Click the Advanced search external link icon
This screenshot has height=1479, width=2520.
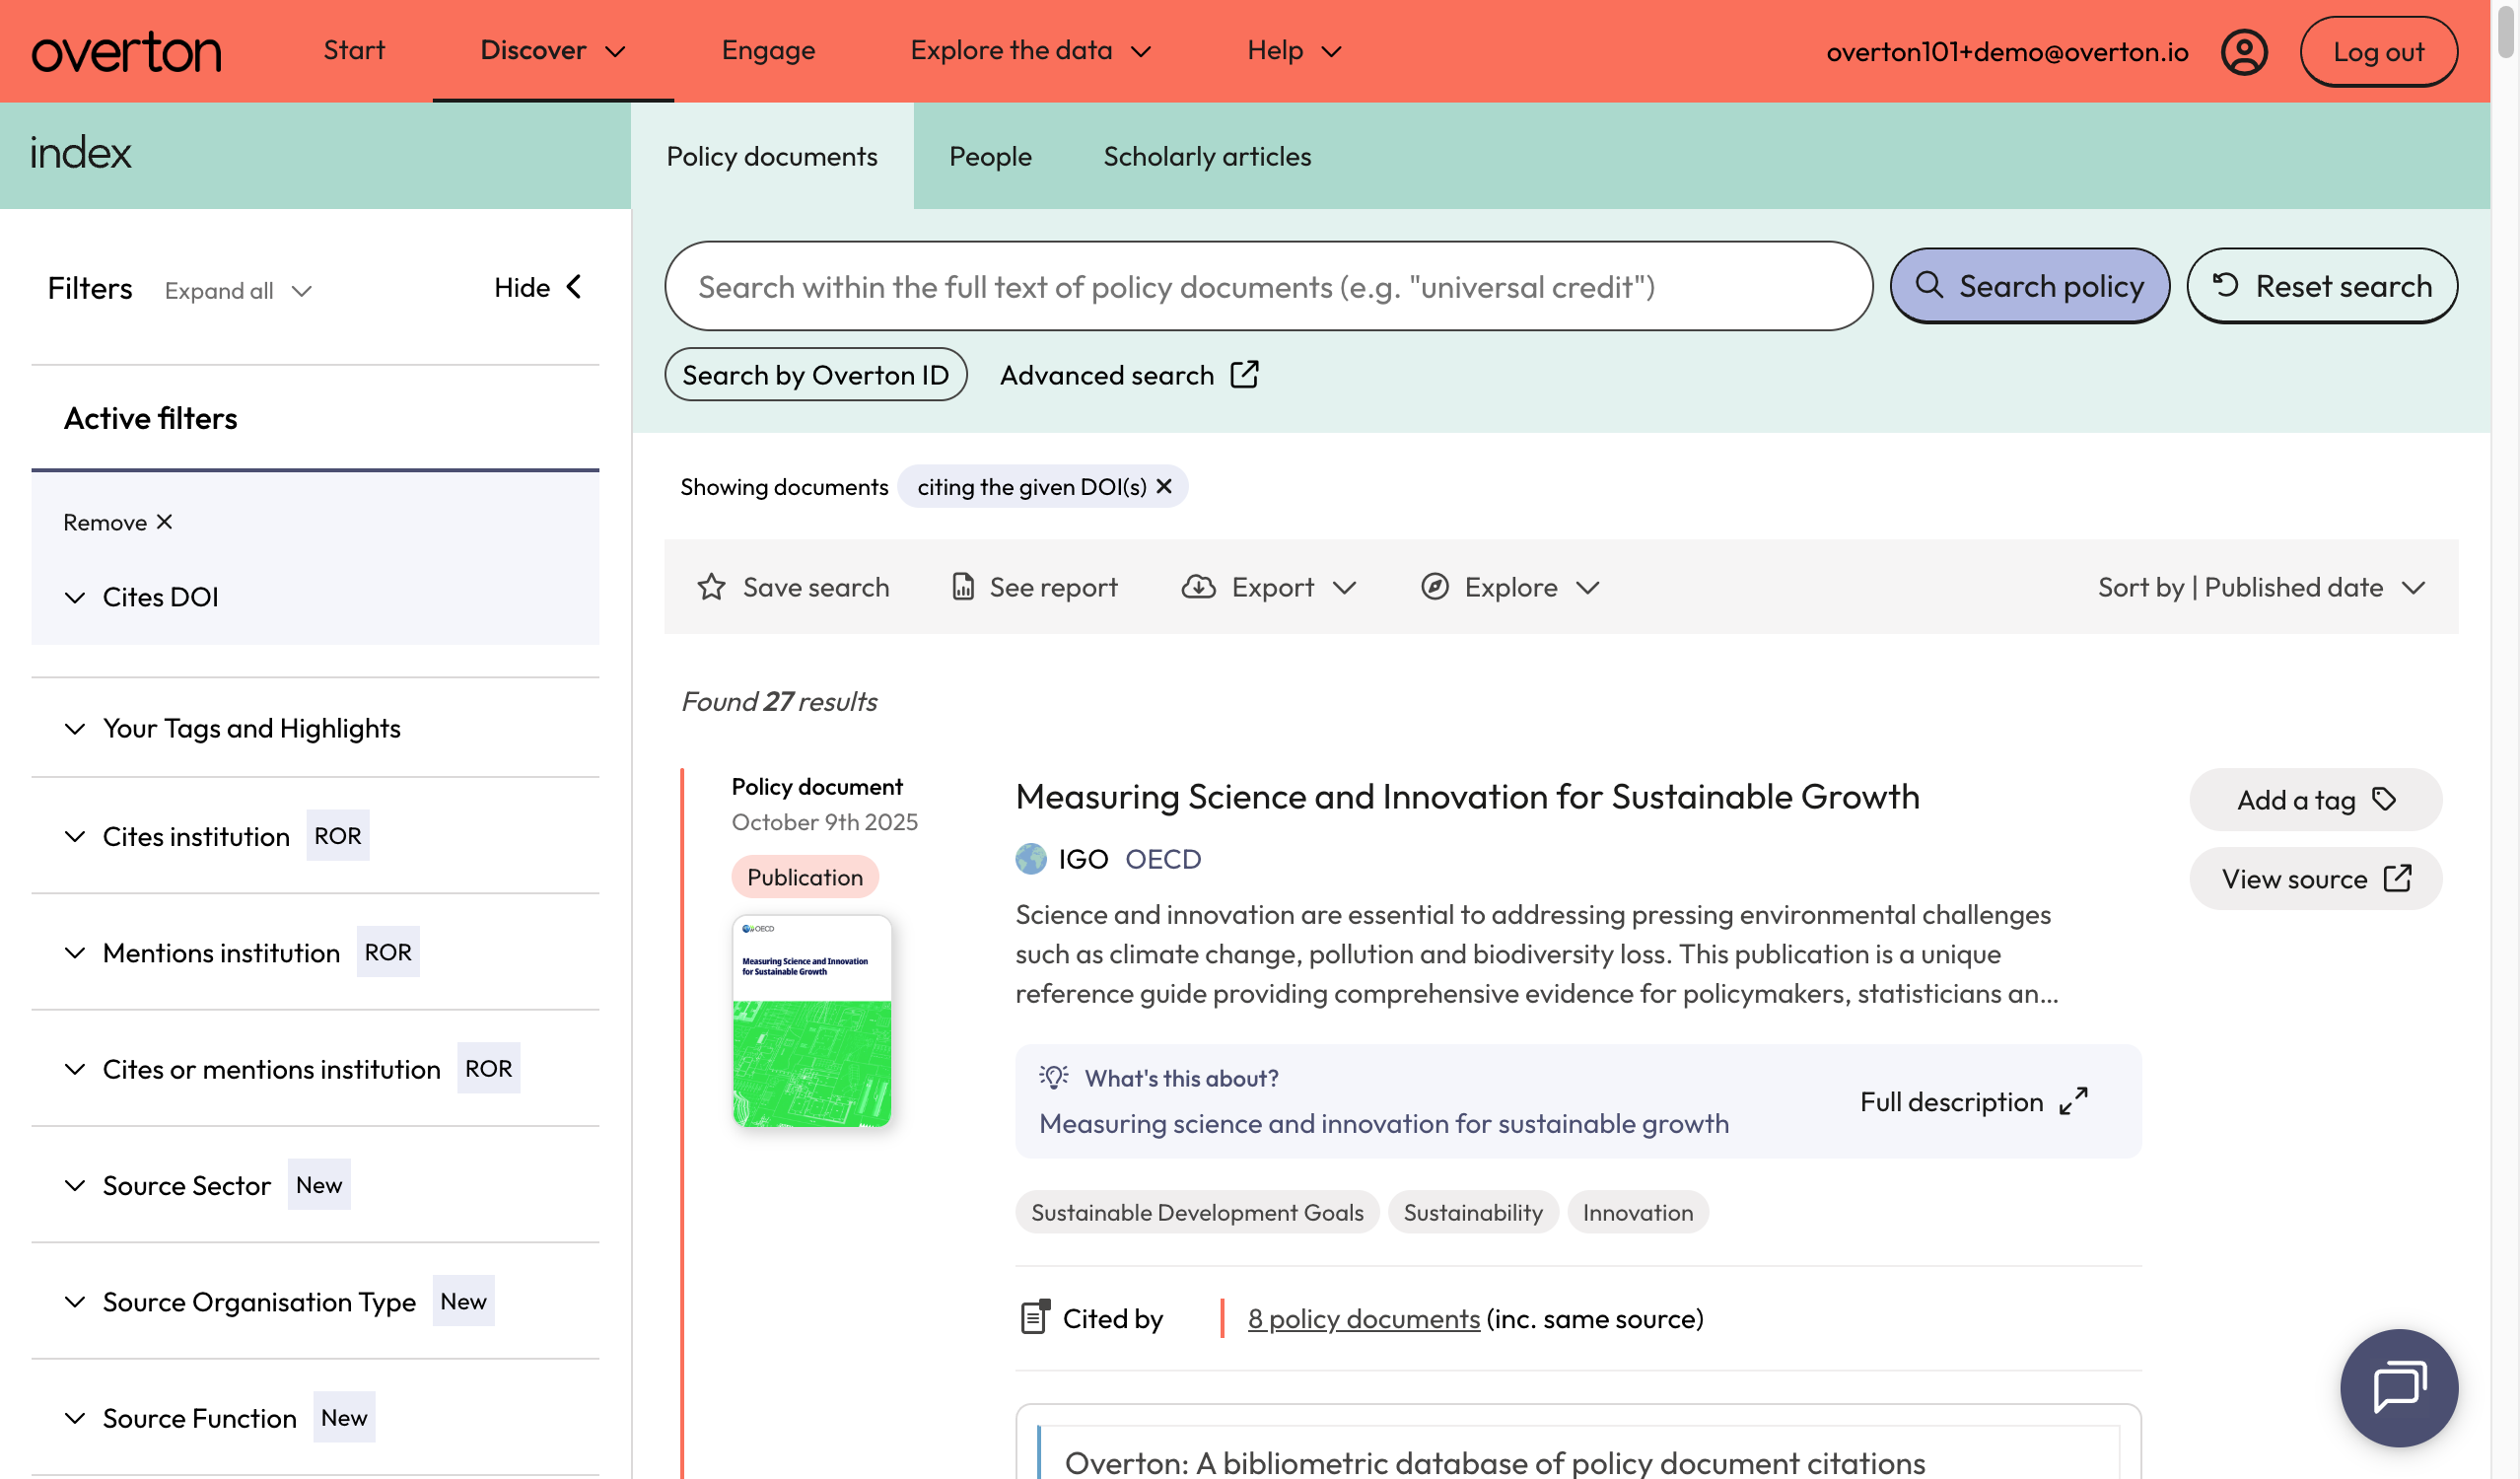(x=1244, y=375)
